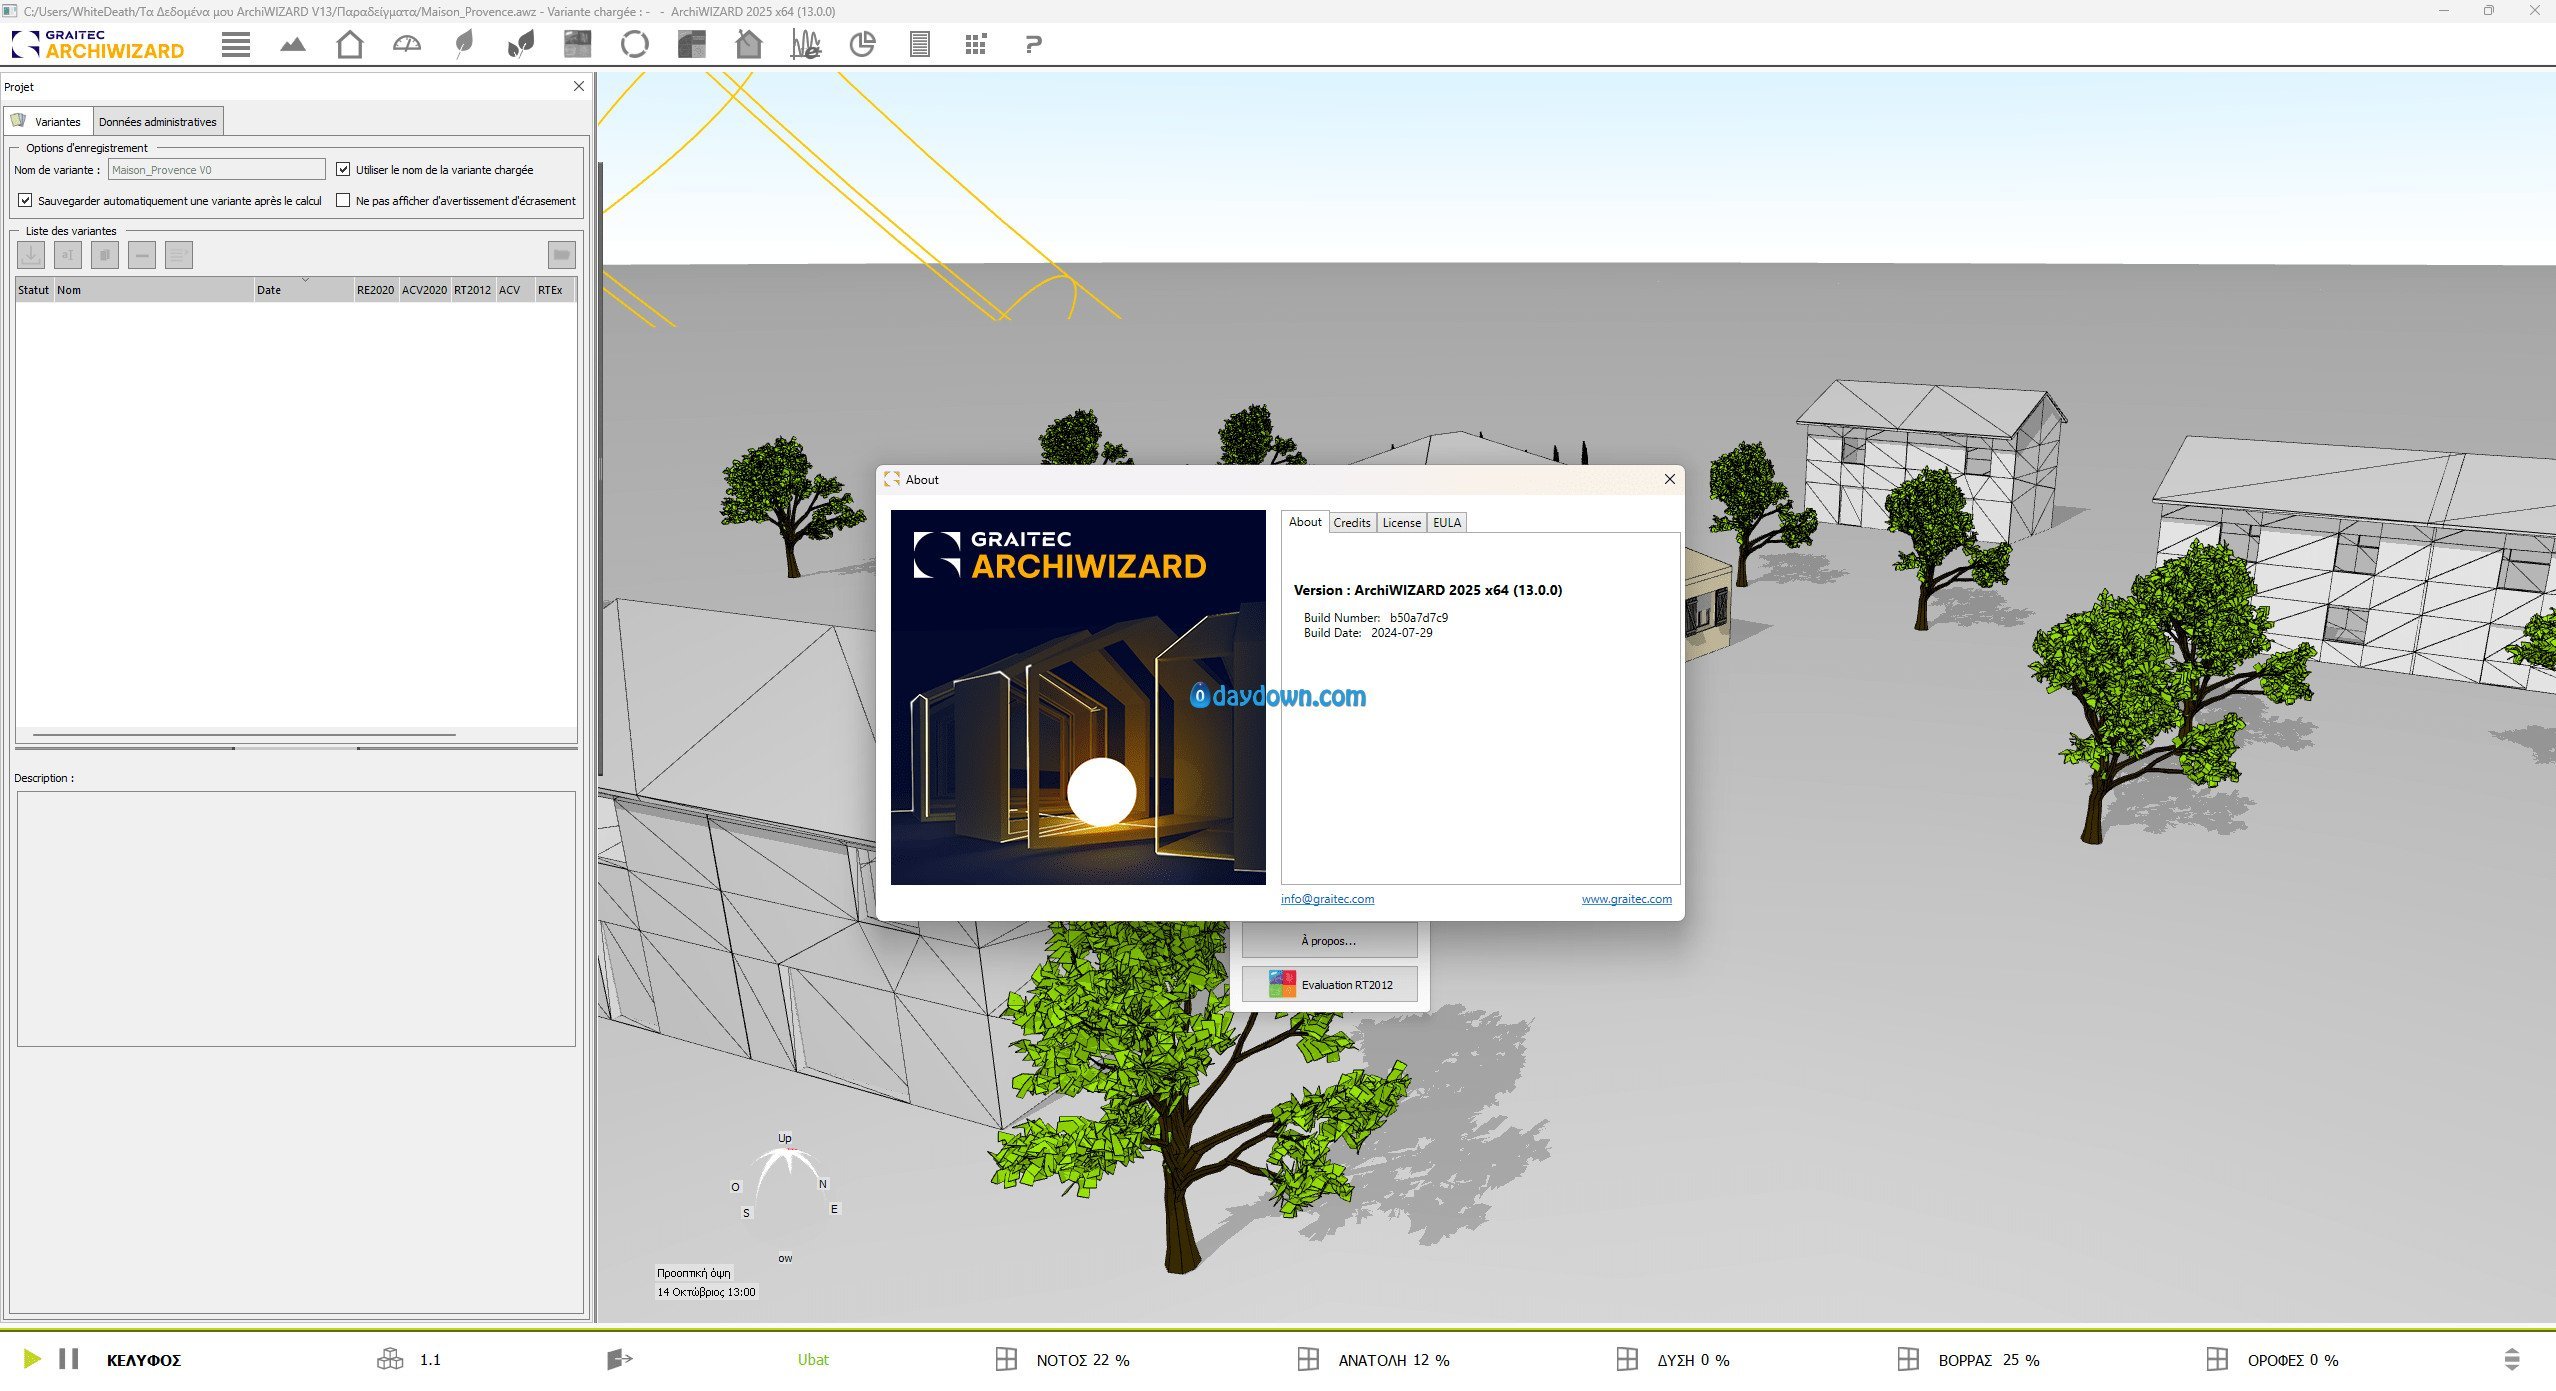Open the grey texture image icon
This screenshot has width=2556, height=1391.
pos(578,44)
